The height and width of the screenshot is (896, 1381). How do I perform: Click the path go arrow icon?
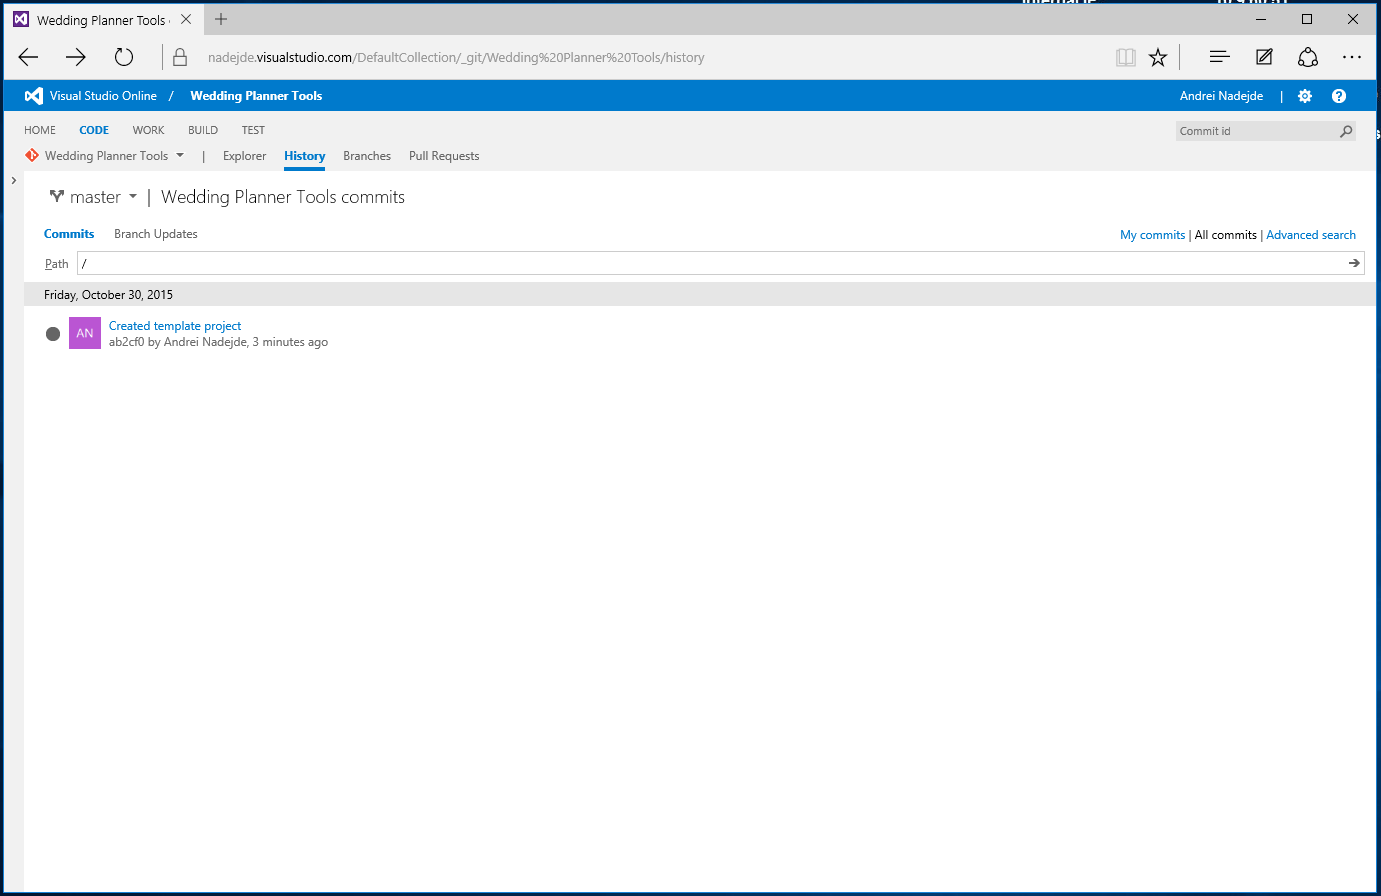point(1353,263)
